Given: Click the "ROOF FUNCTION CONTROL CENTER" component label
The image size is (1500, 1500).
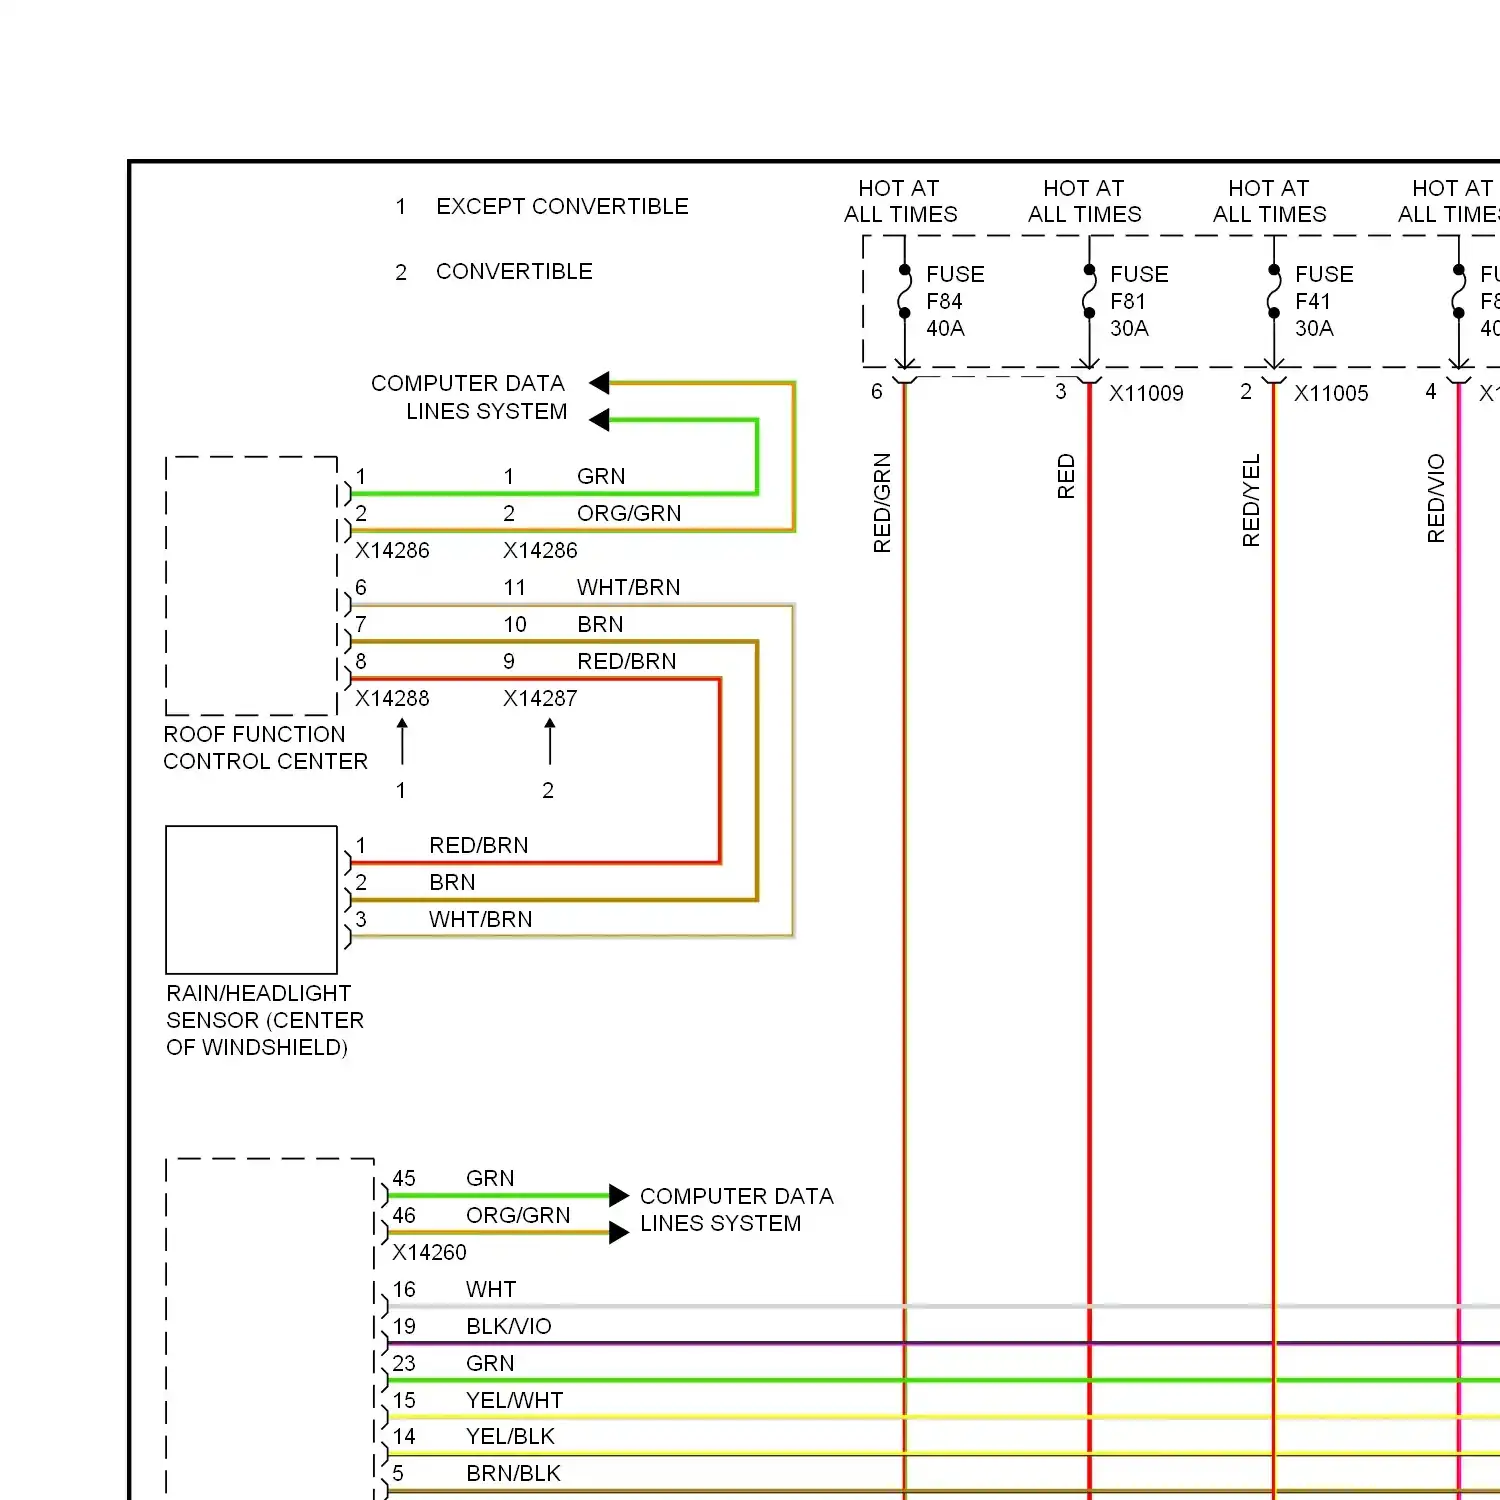Looking at the screenshot, I should (x=266, y=748).
